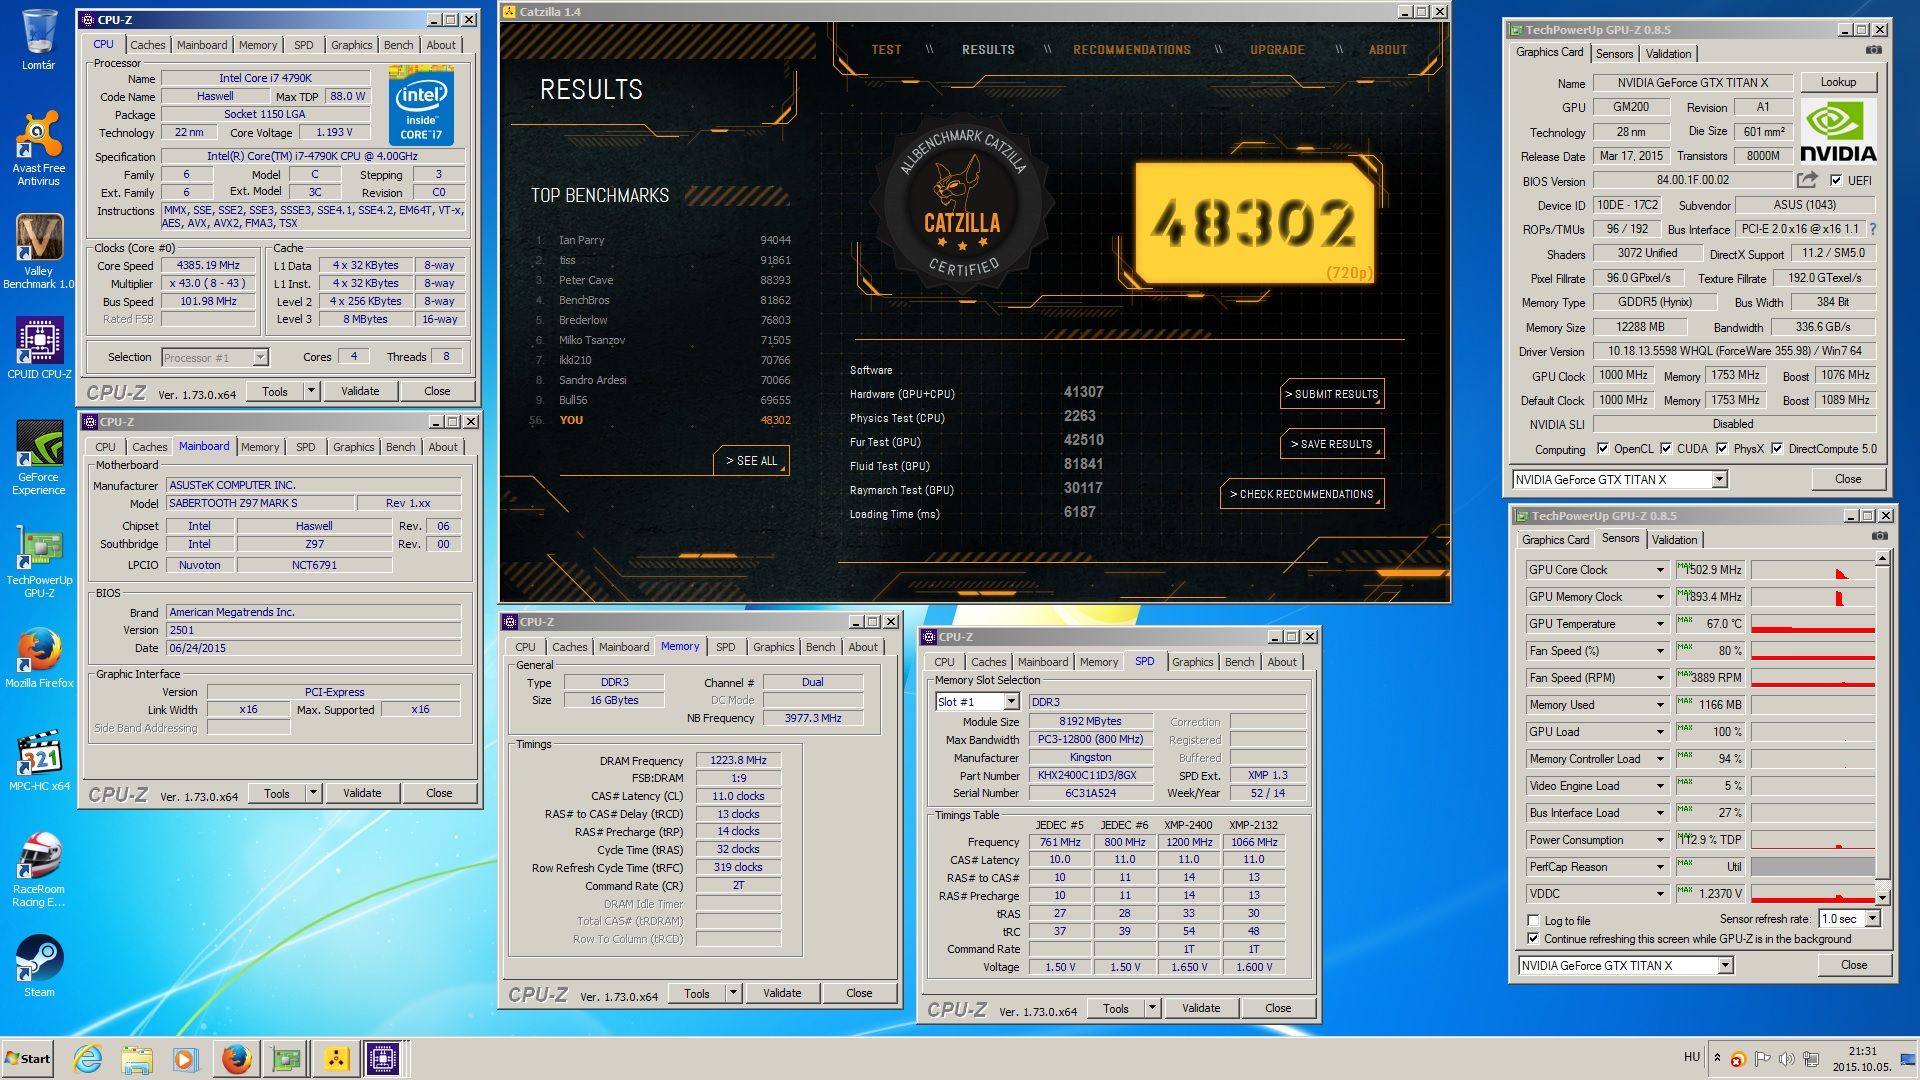Toggle the PhysX checkbox

1722,449
